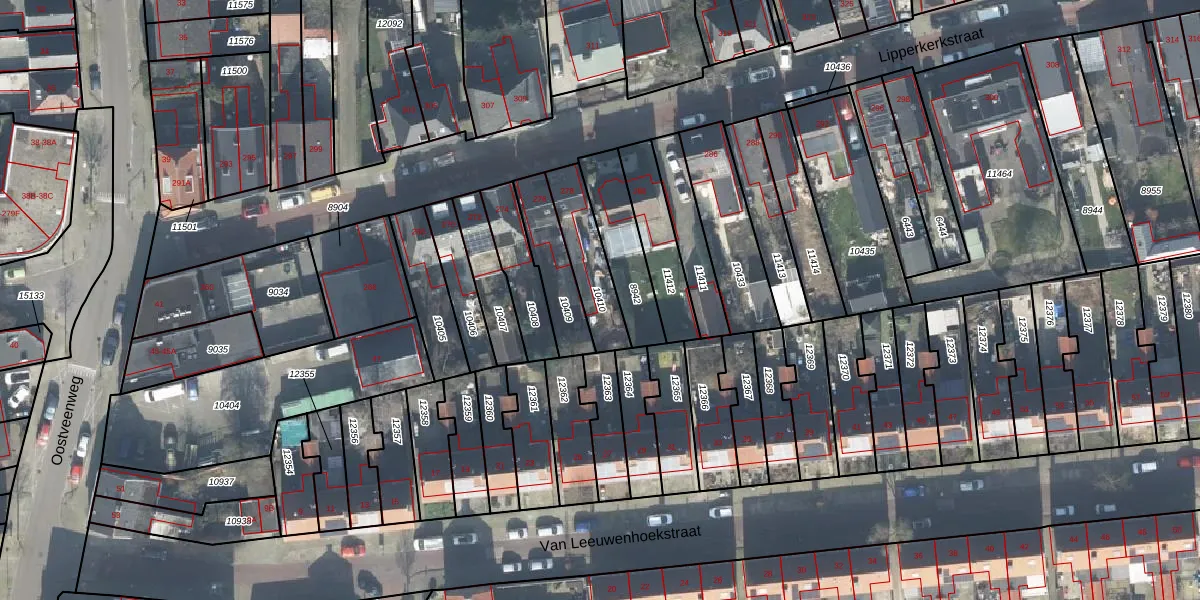Click parcel label 11501
The width and height of the screenshot is (1200, 600).
[x=184, y=227]
